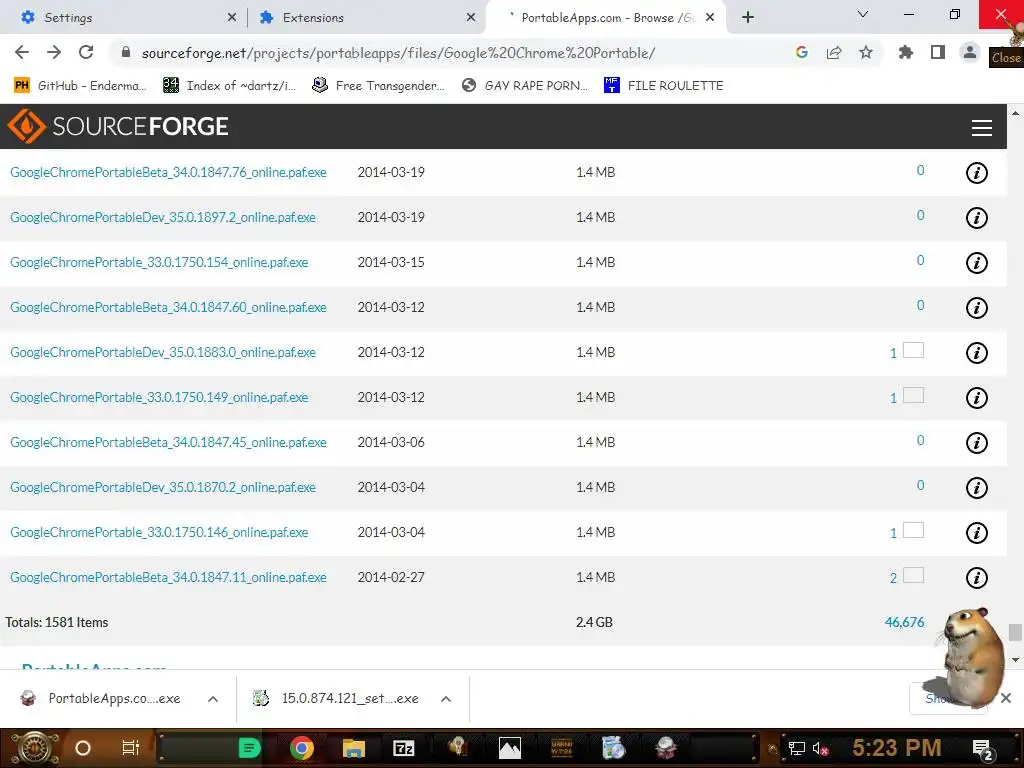The image size is (1024, 768).
Task: Open the tab search chevron
Action: point(863,14)
